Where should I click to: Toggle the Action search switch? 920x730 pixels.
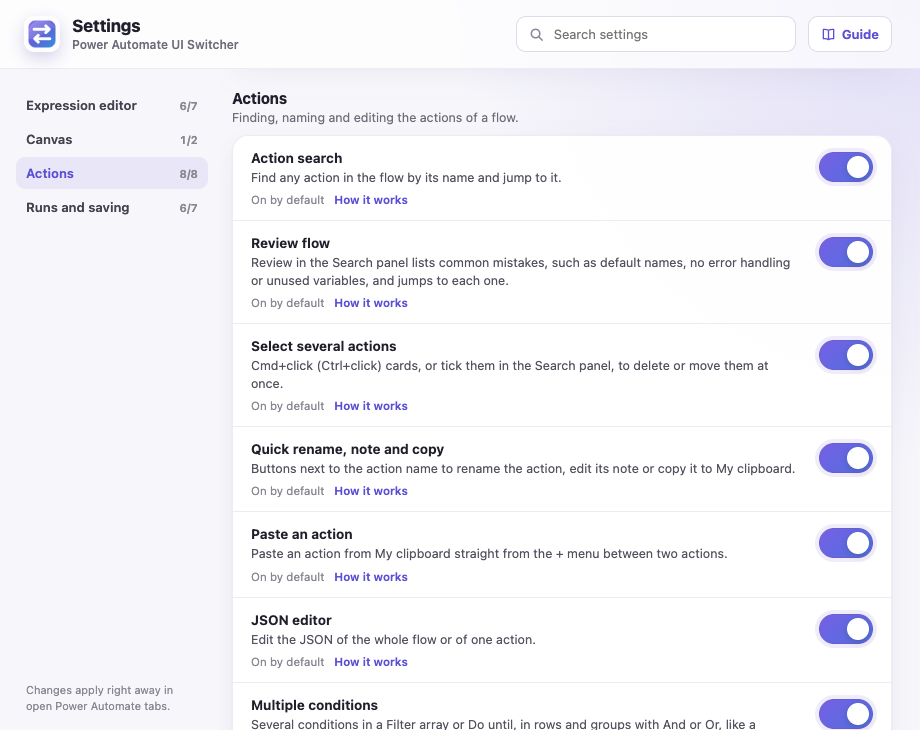tap(845, 167)
